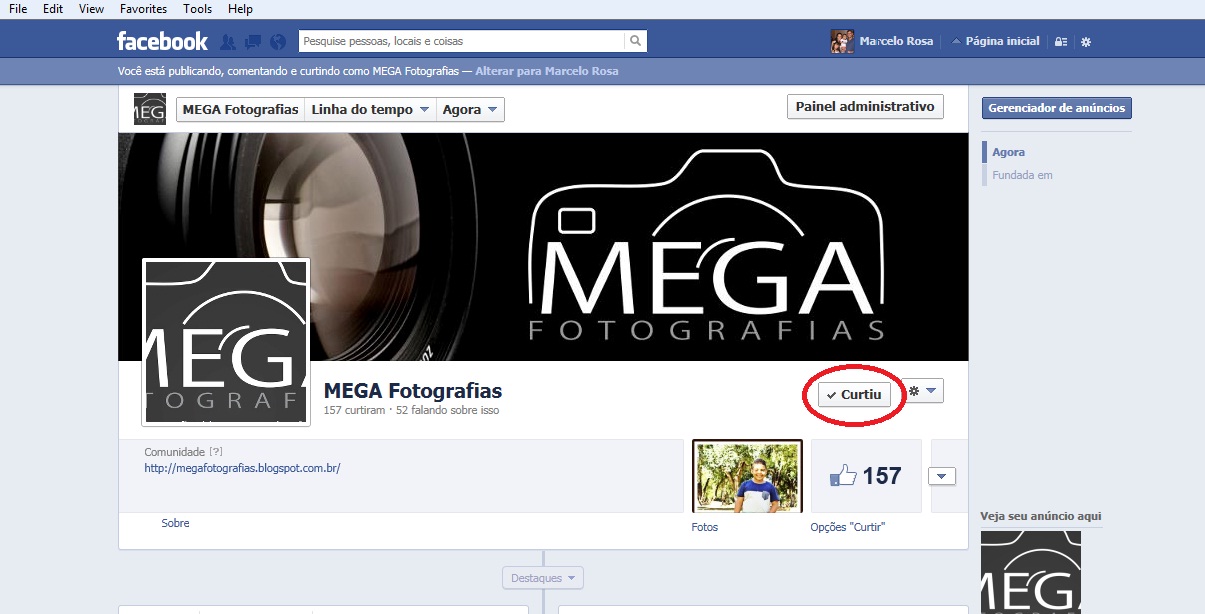This screenshot has height=614, width=1205.
Task: Open the messages icon
Action: coord(253,42)
